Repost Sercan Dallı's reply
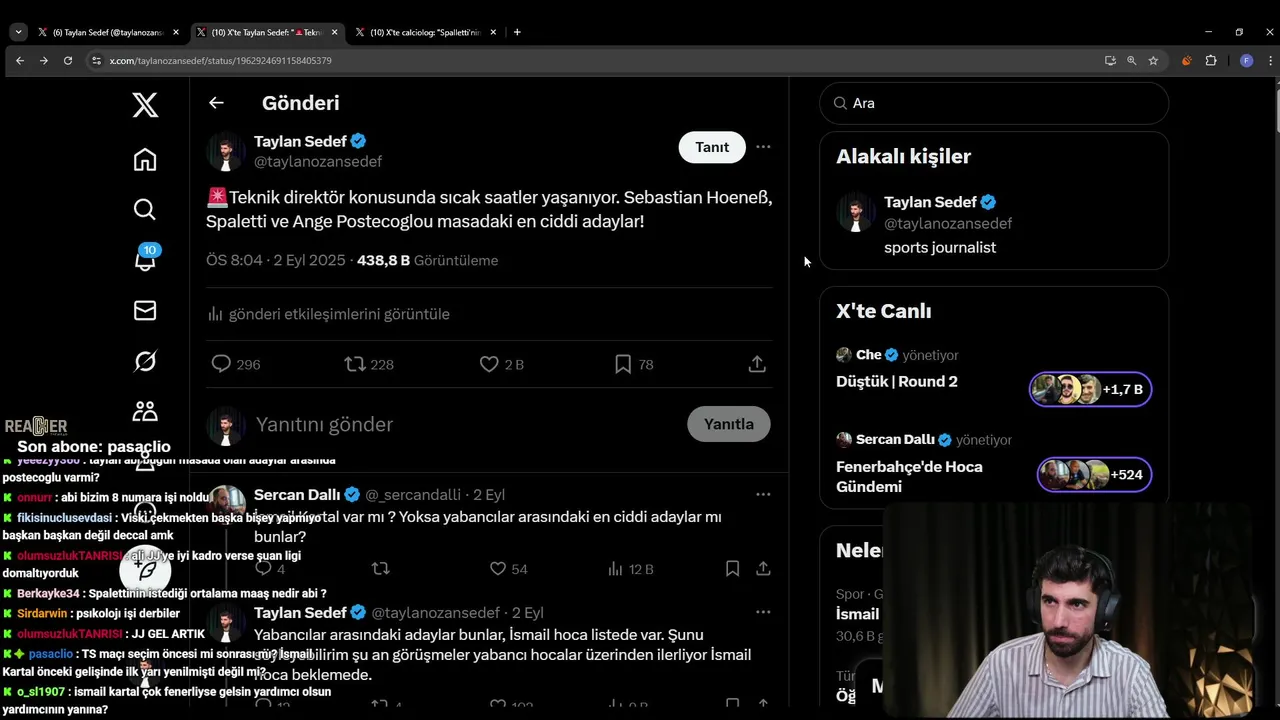 coord(380,569)
